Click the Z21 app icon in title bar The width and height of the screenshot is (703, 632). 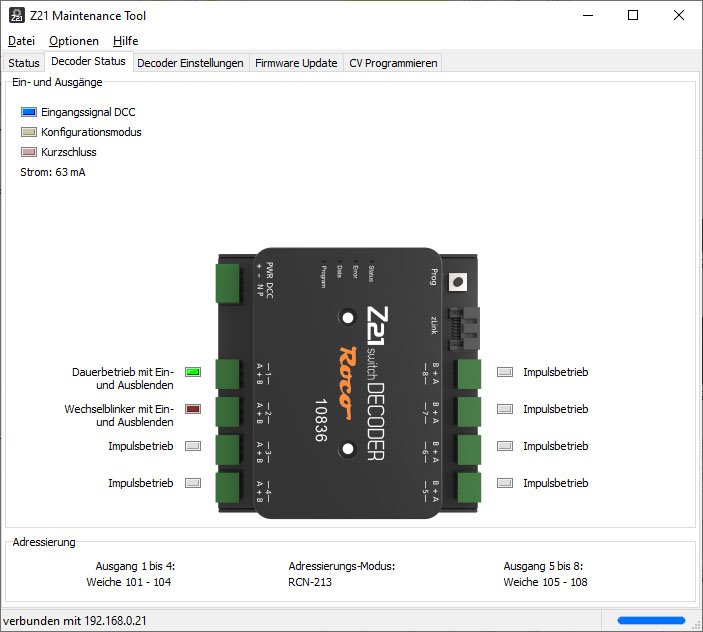17,15
